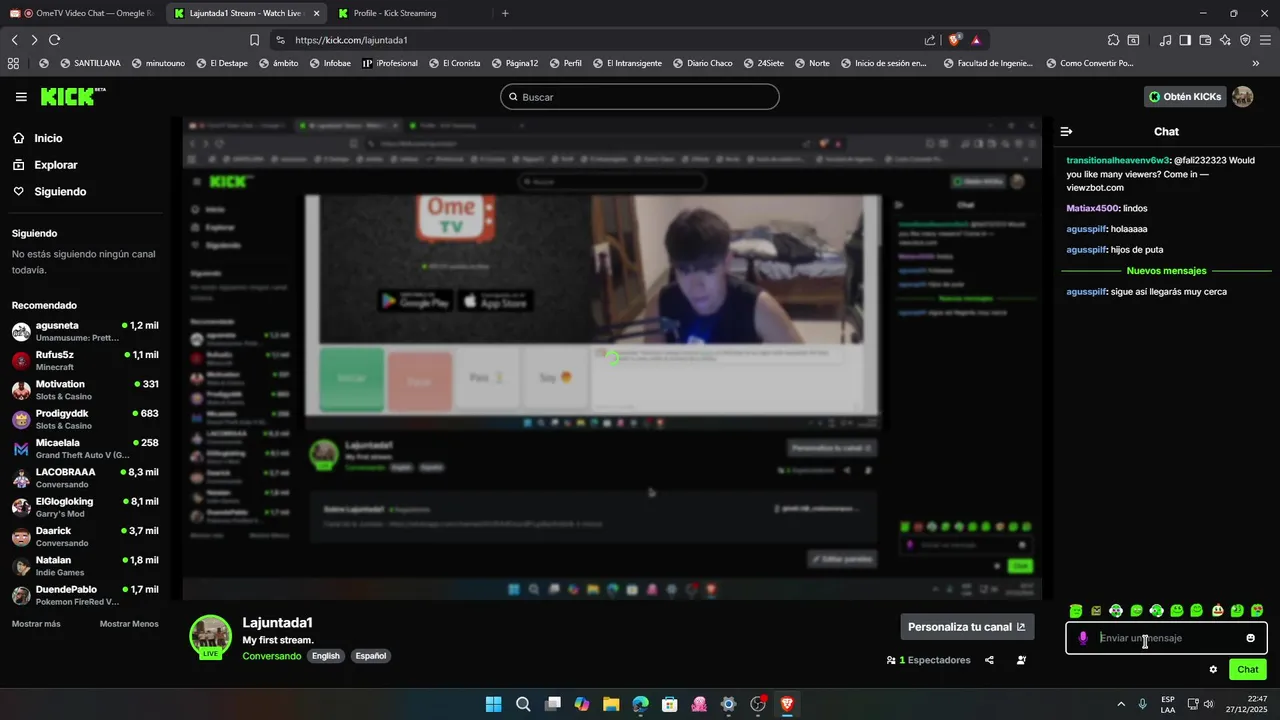Viewport: 1280px width, 720px height.
Task: Open a new browser tab
Action: pos(505,13)
